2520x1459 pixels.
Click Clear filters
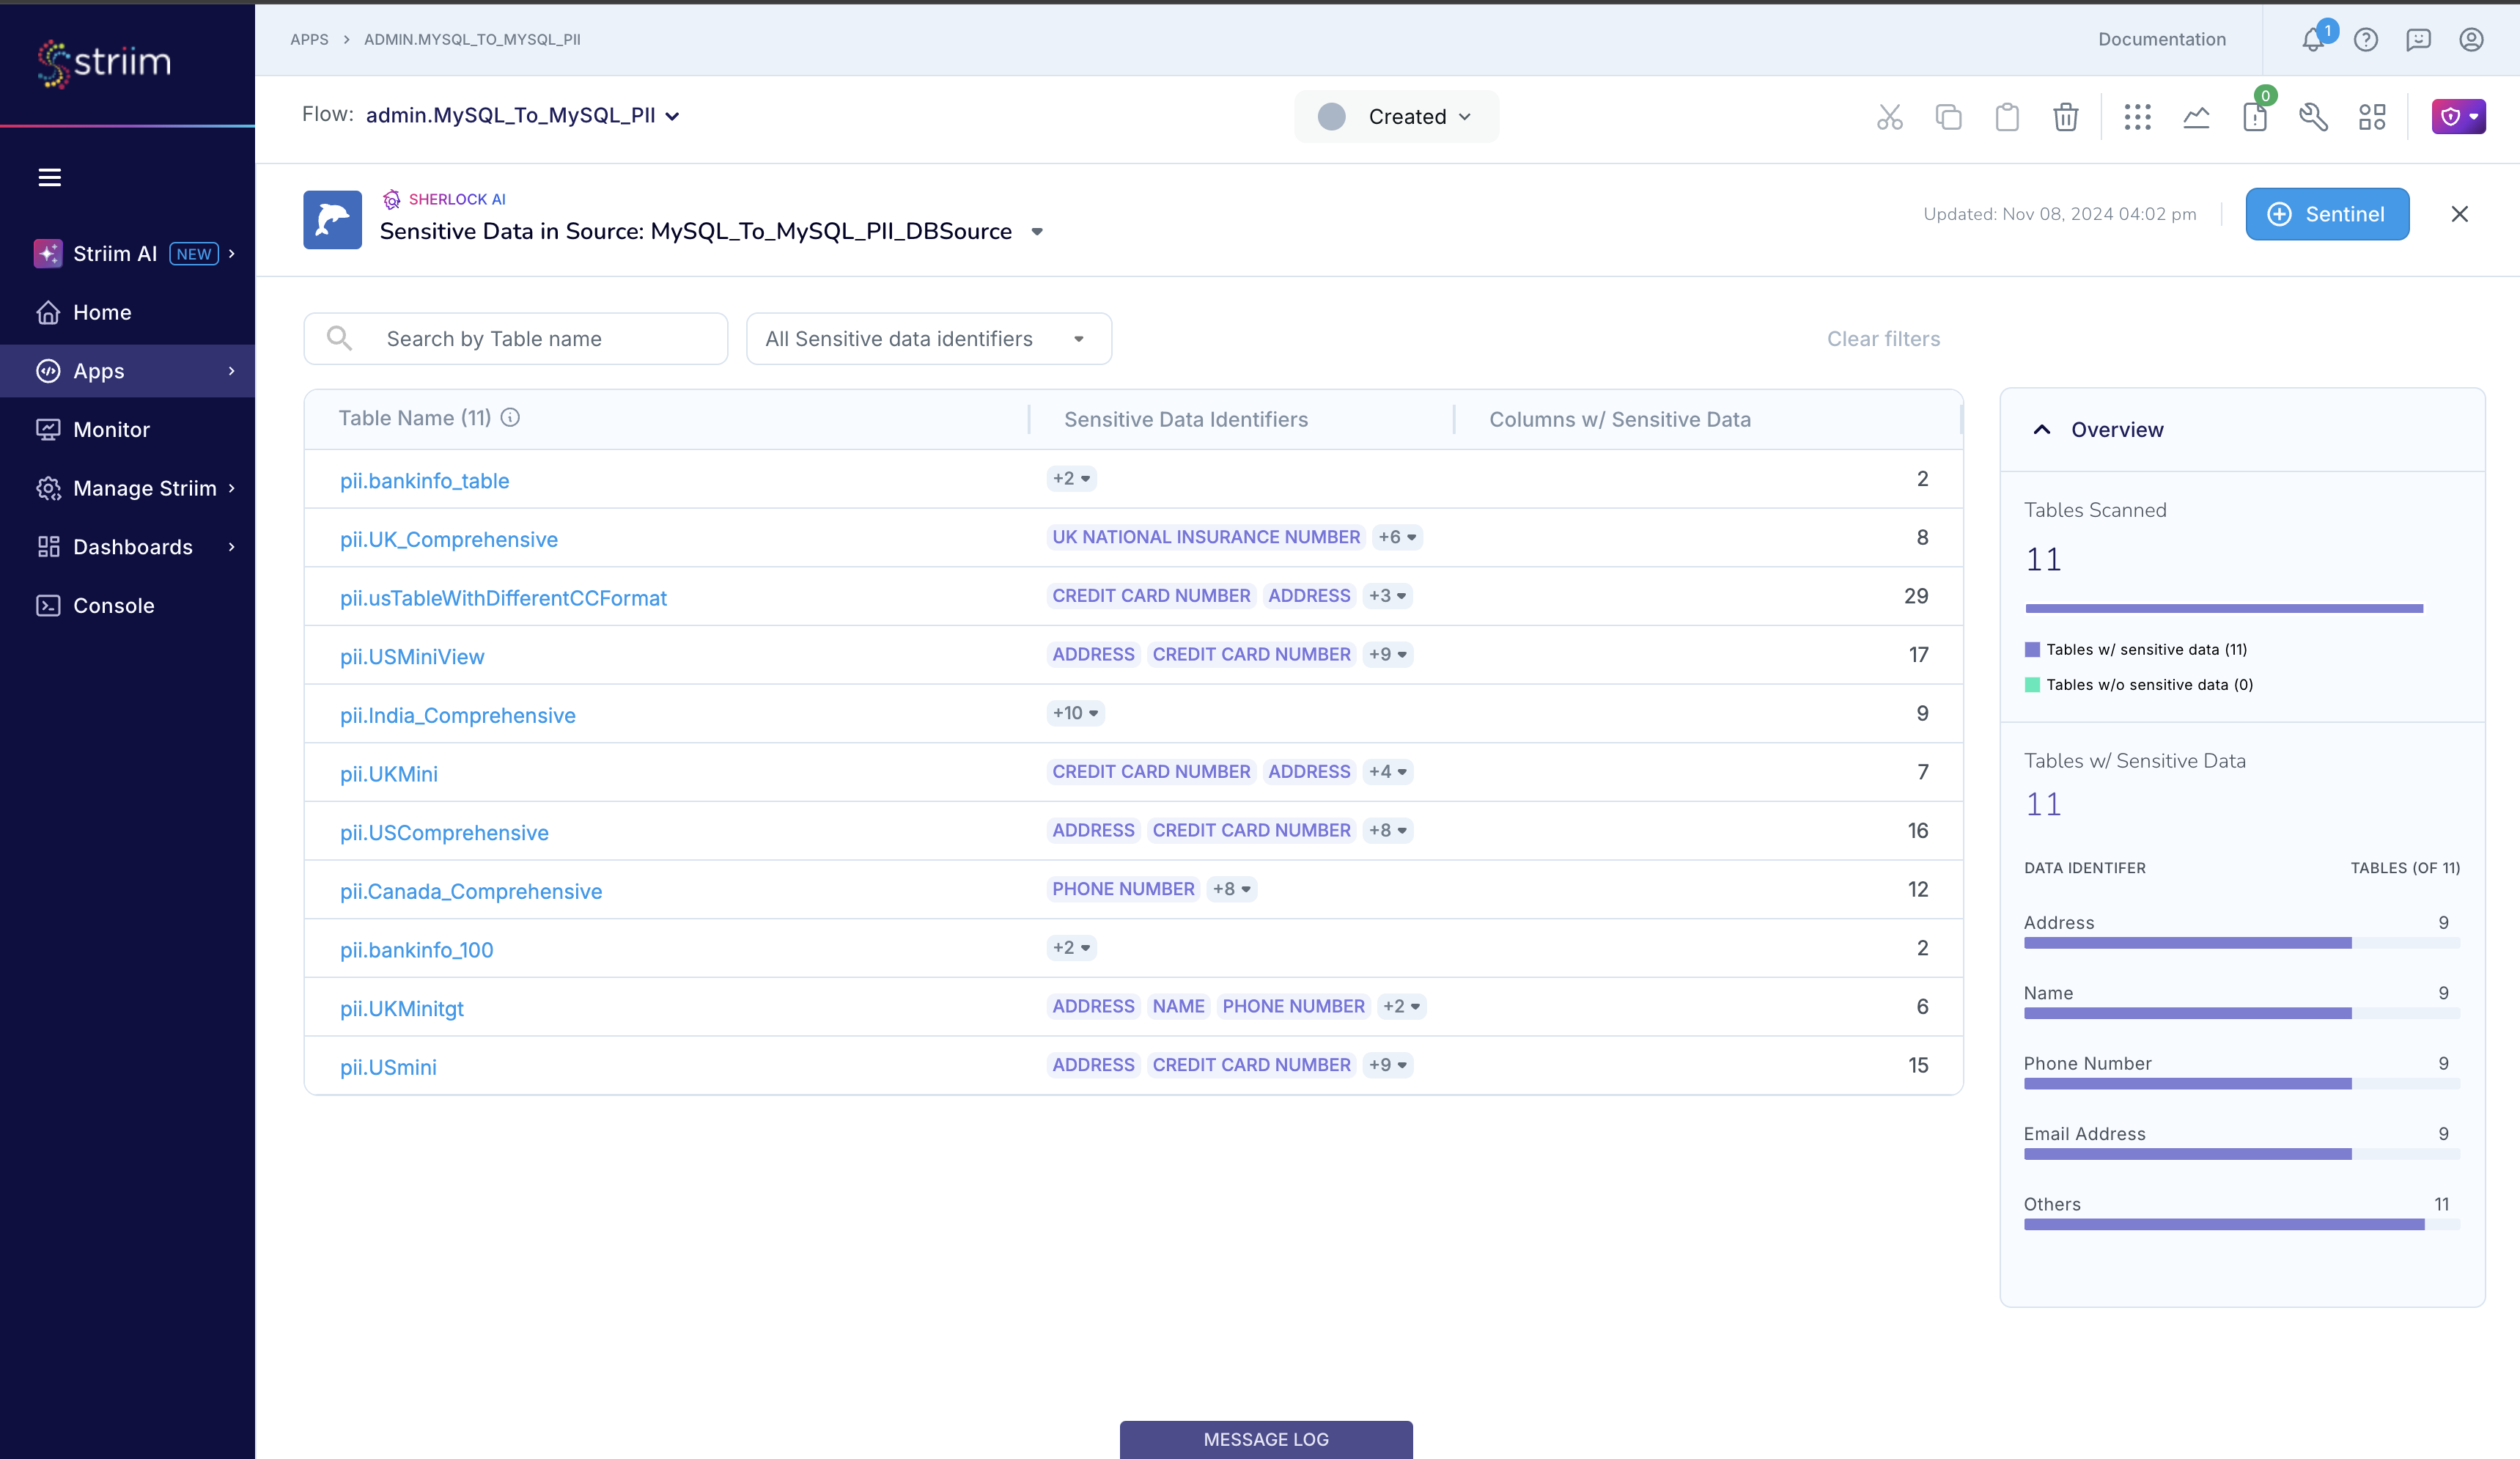click(x=1883, y=338)
